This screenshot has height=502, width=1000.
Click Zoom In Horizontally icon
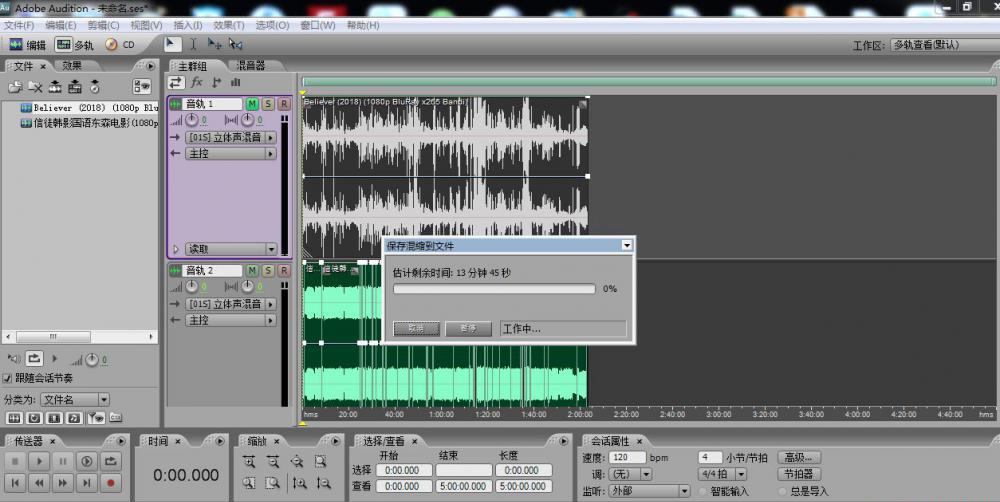click(x=249, y=461)
